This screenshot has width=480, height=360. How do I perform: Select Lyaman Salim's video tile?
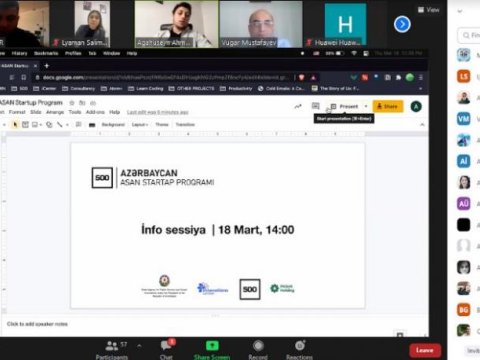(x=92, y=24)
